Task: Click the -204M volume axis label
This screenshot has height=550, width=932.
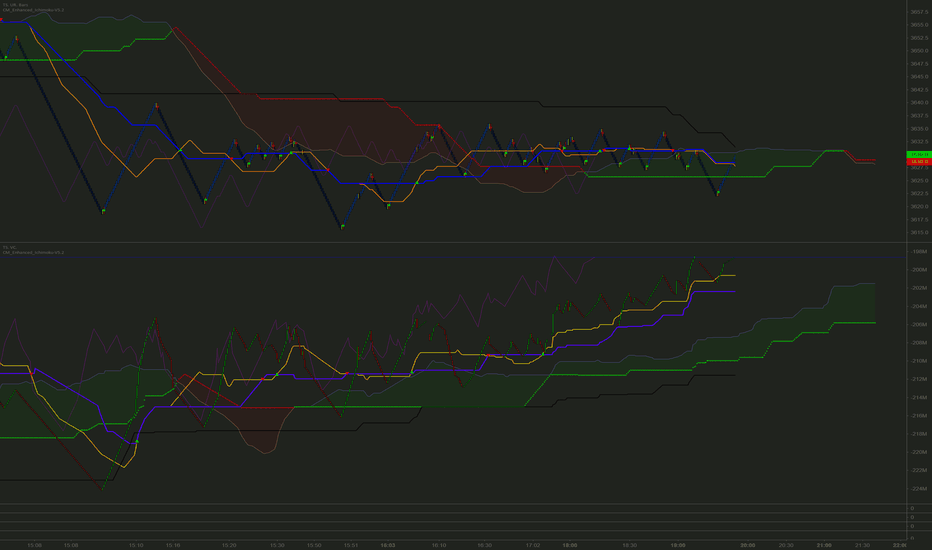Action: pyautogui.click(x=919, y=306)
